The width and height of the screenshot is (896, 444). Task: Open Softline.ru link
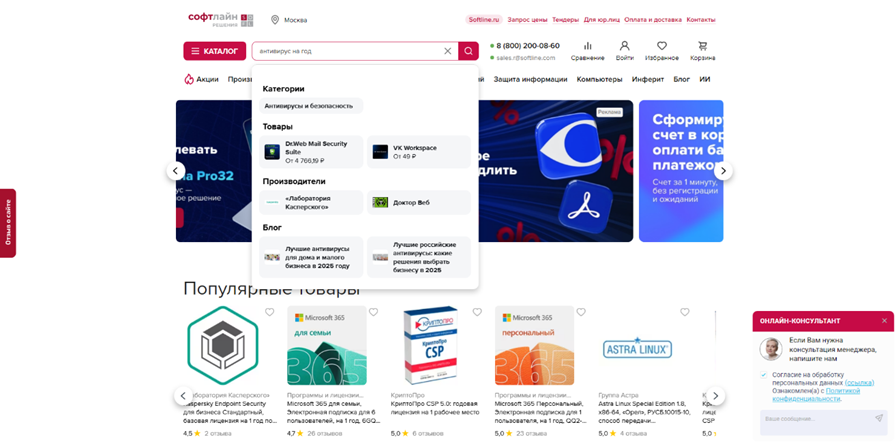[x=484, y=19]
